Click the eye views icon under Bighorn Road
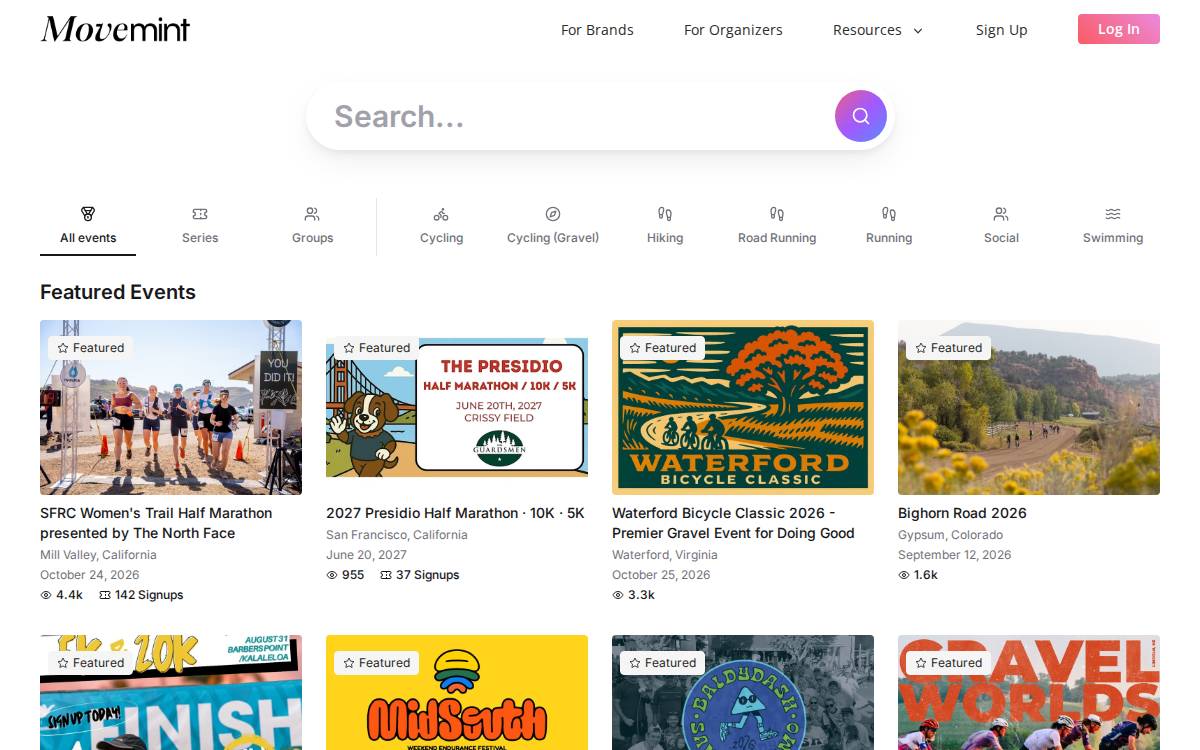This screenshot has width=1200, height=750. [x=904, y=575]
